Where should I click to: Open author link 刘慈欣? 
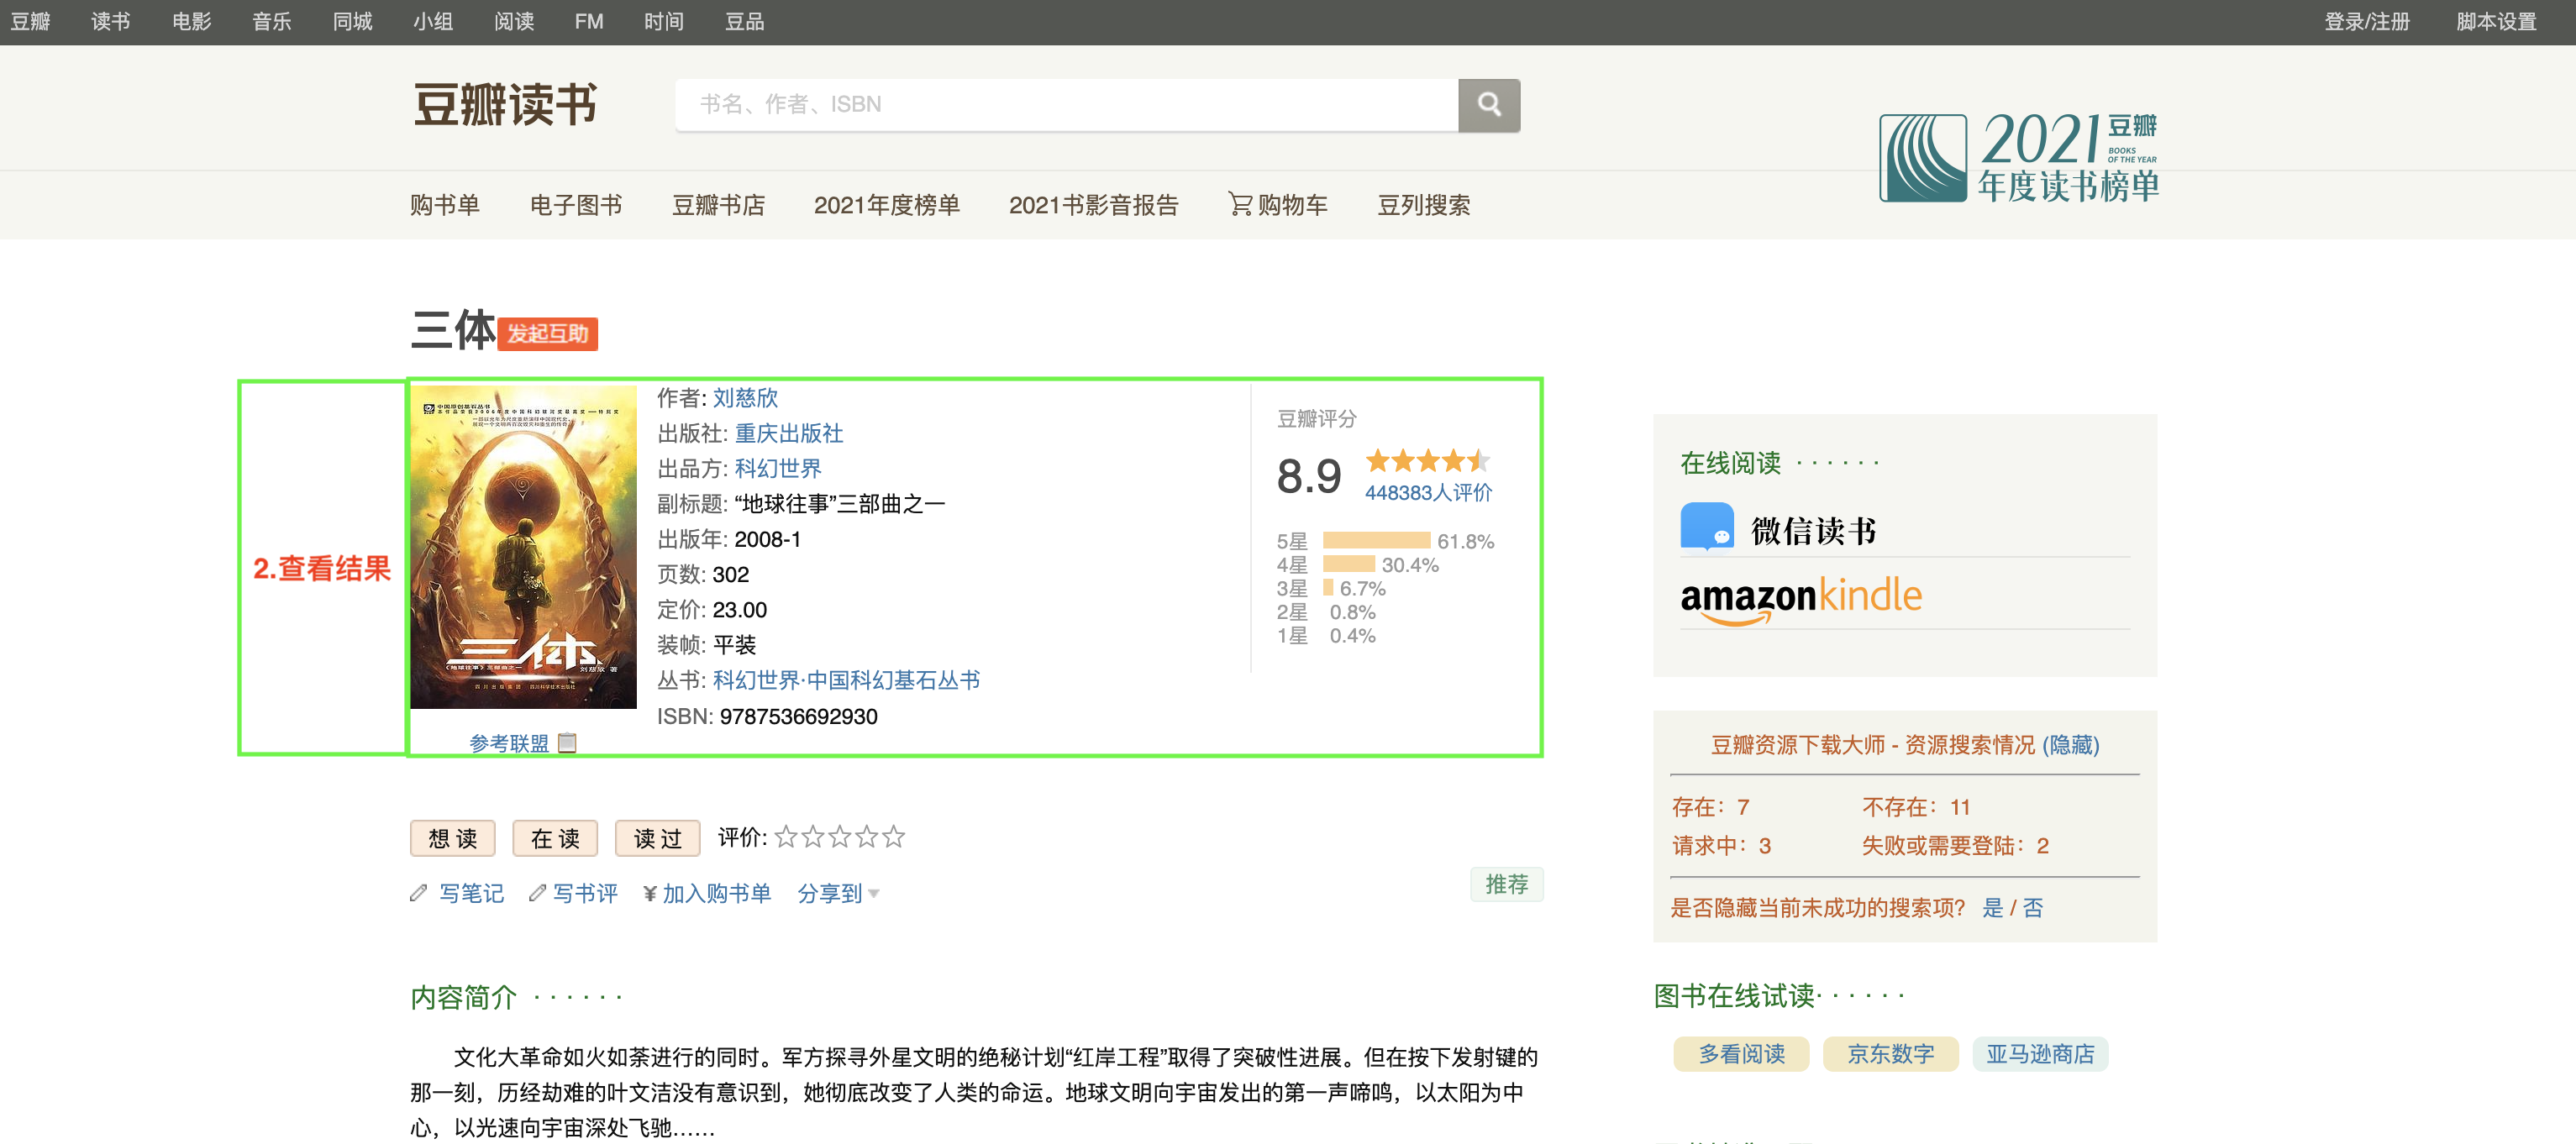tap(744, 397)
